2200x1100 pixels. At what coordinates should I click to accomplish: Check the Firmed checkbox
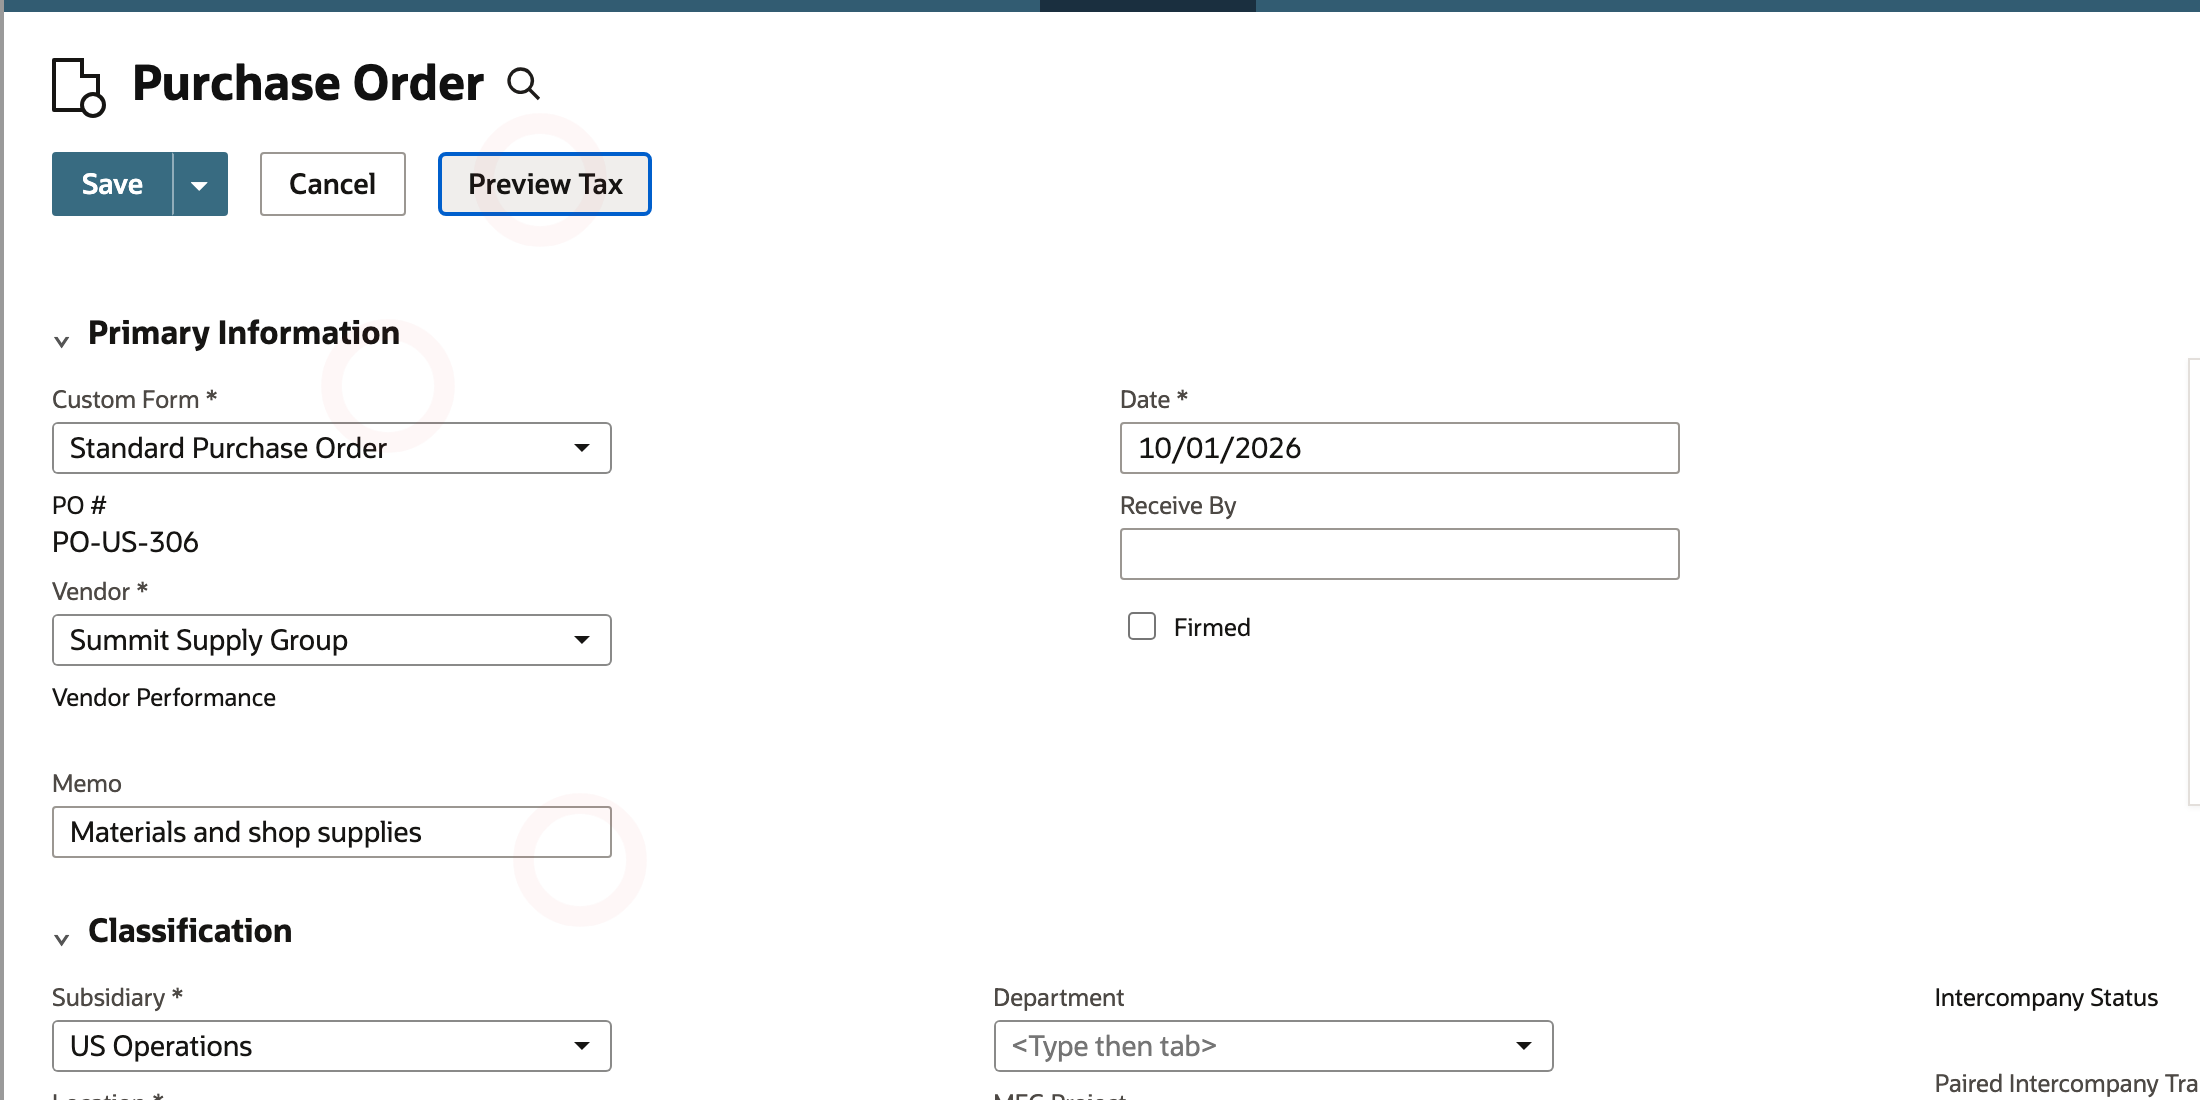[x=1142, y=626]
